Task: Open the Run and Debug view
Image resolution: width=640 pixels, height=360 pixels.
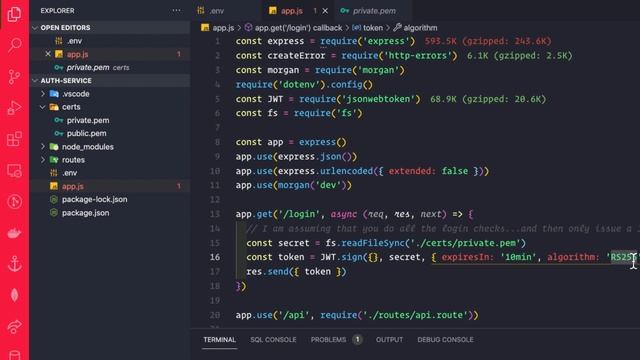Action: (x=14, y=108)
